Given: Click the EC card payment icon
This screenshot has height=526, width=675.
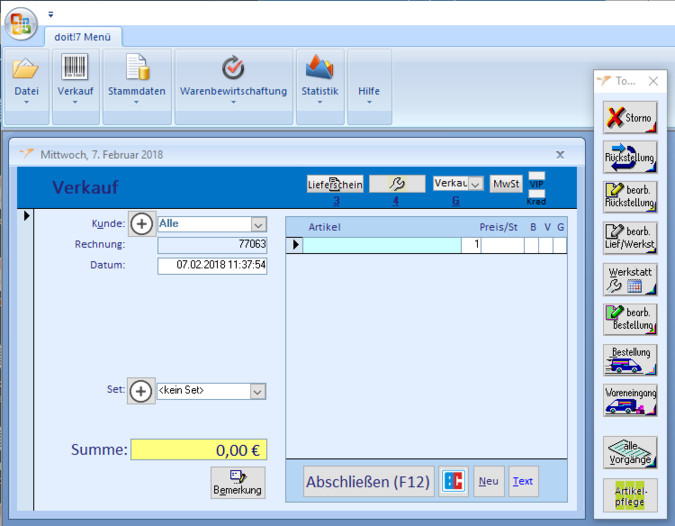Looking at the screenshot, I should coord(453,482).
